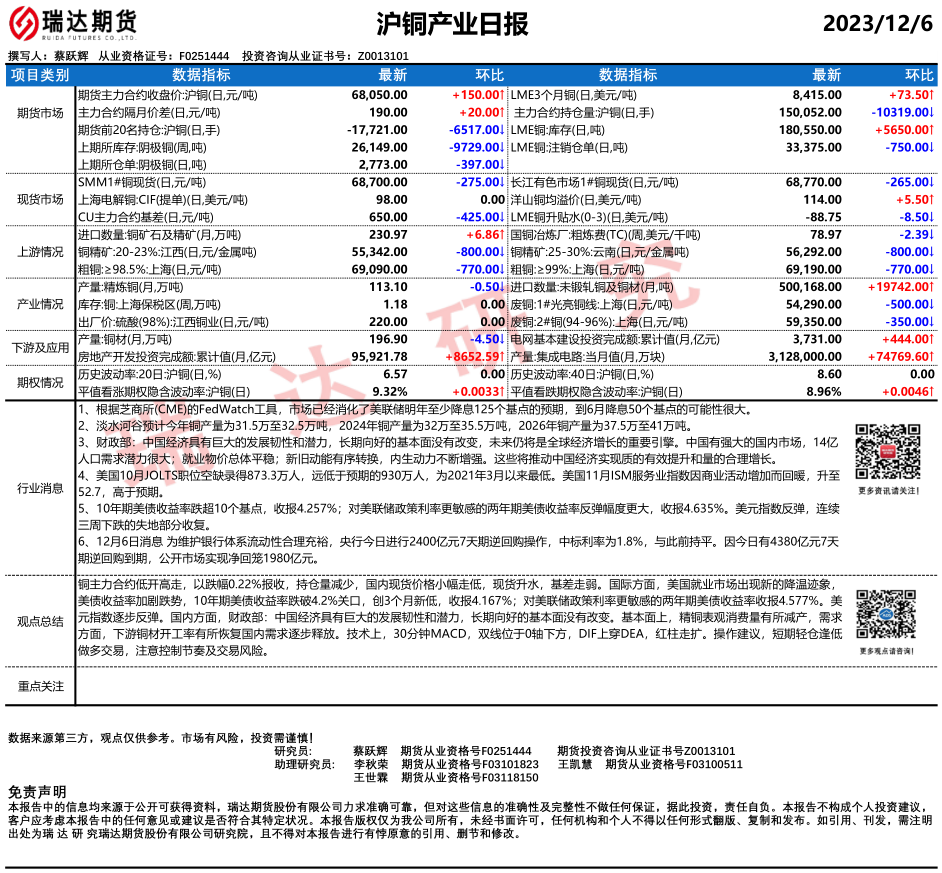Click the 期权情况 category cell
Image resolution: width=942 pixels, height=873 pixels.
point(40,382)
